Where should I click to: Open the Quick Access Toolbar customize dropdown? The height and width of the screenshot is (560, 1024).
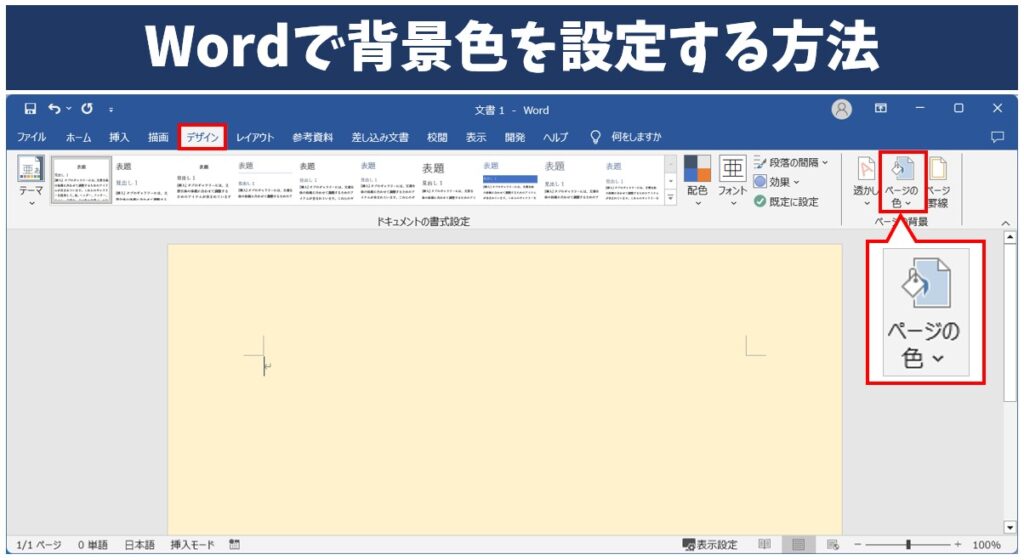point(111,110)
